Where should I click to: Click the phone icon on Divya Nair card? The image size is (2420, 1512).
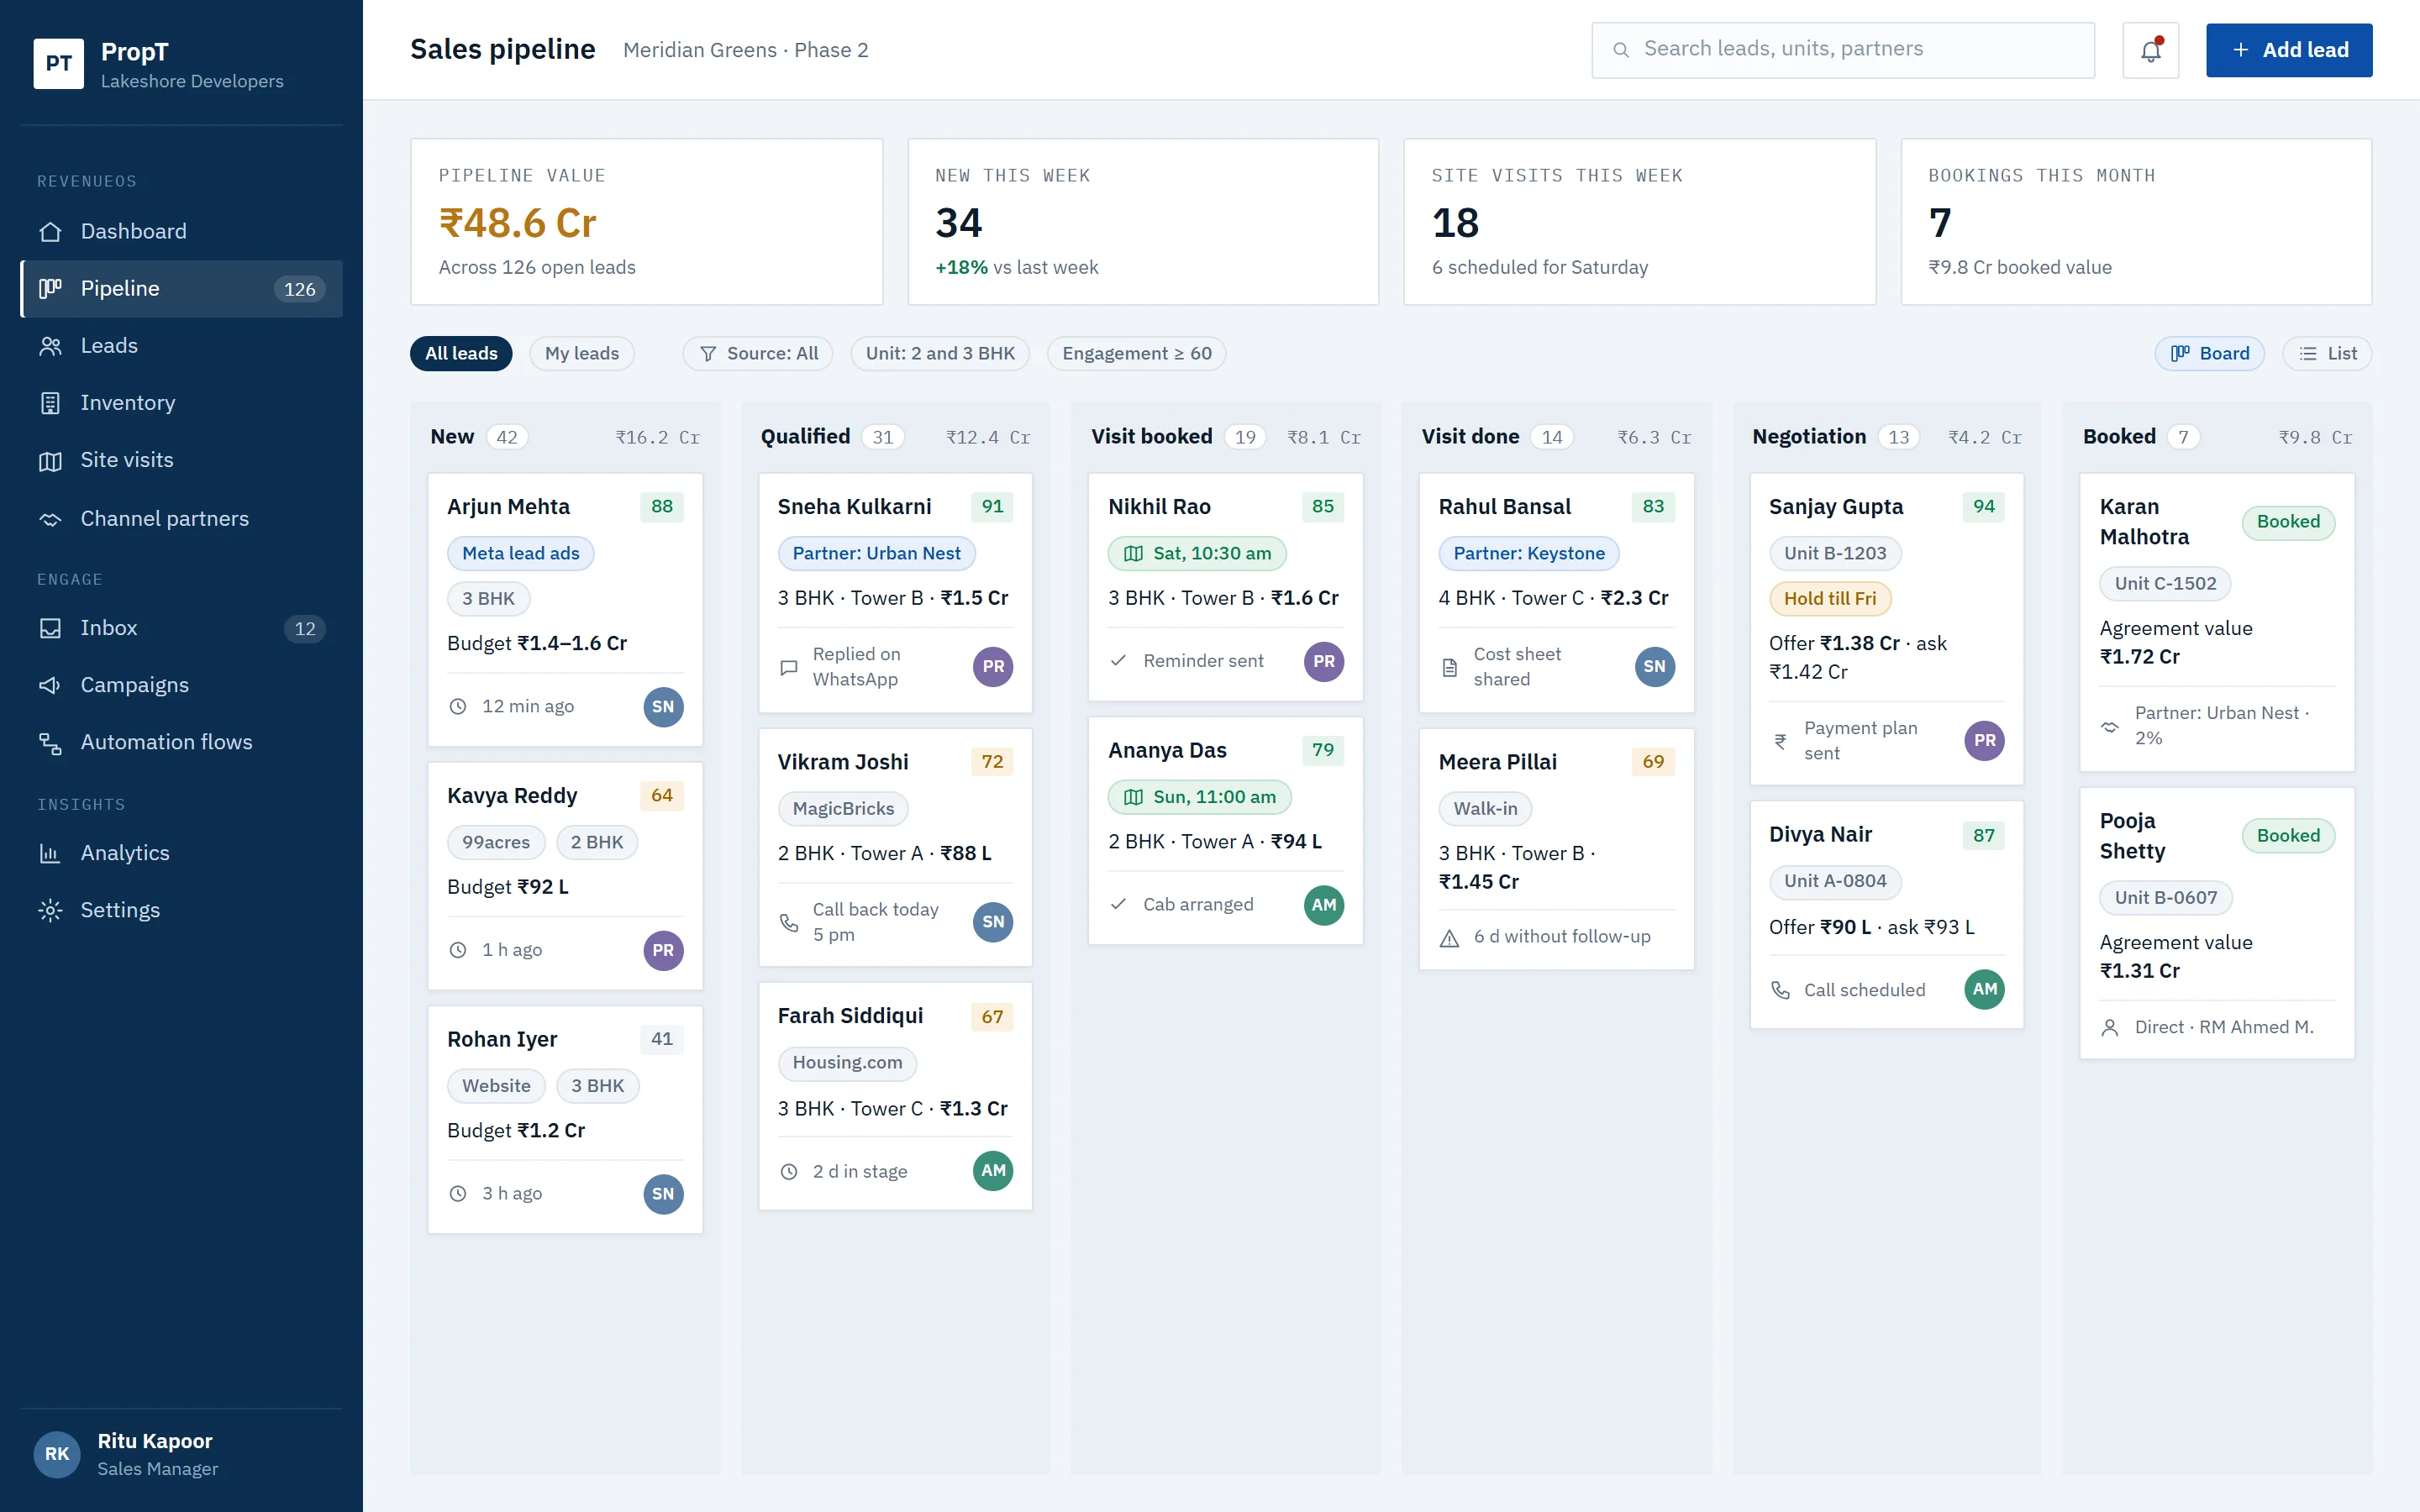pos(1780,990)
